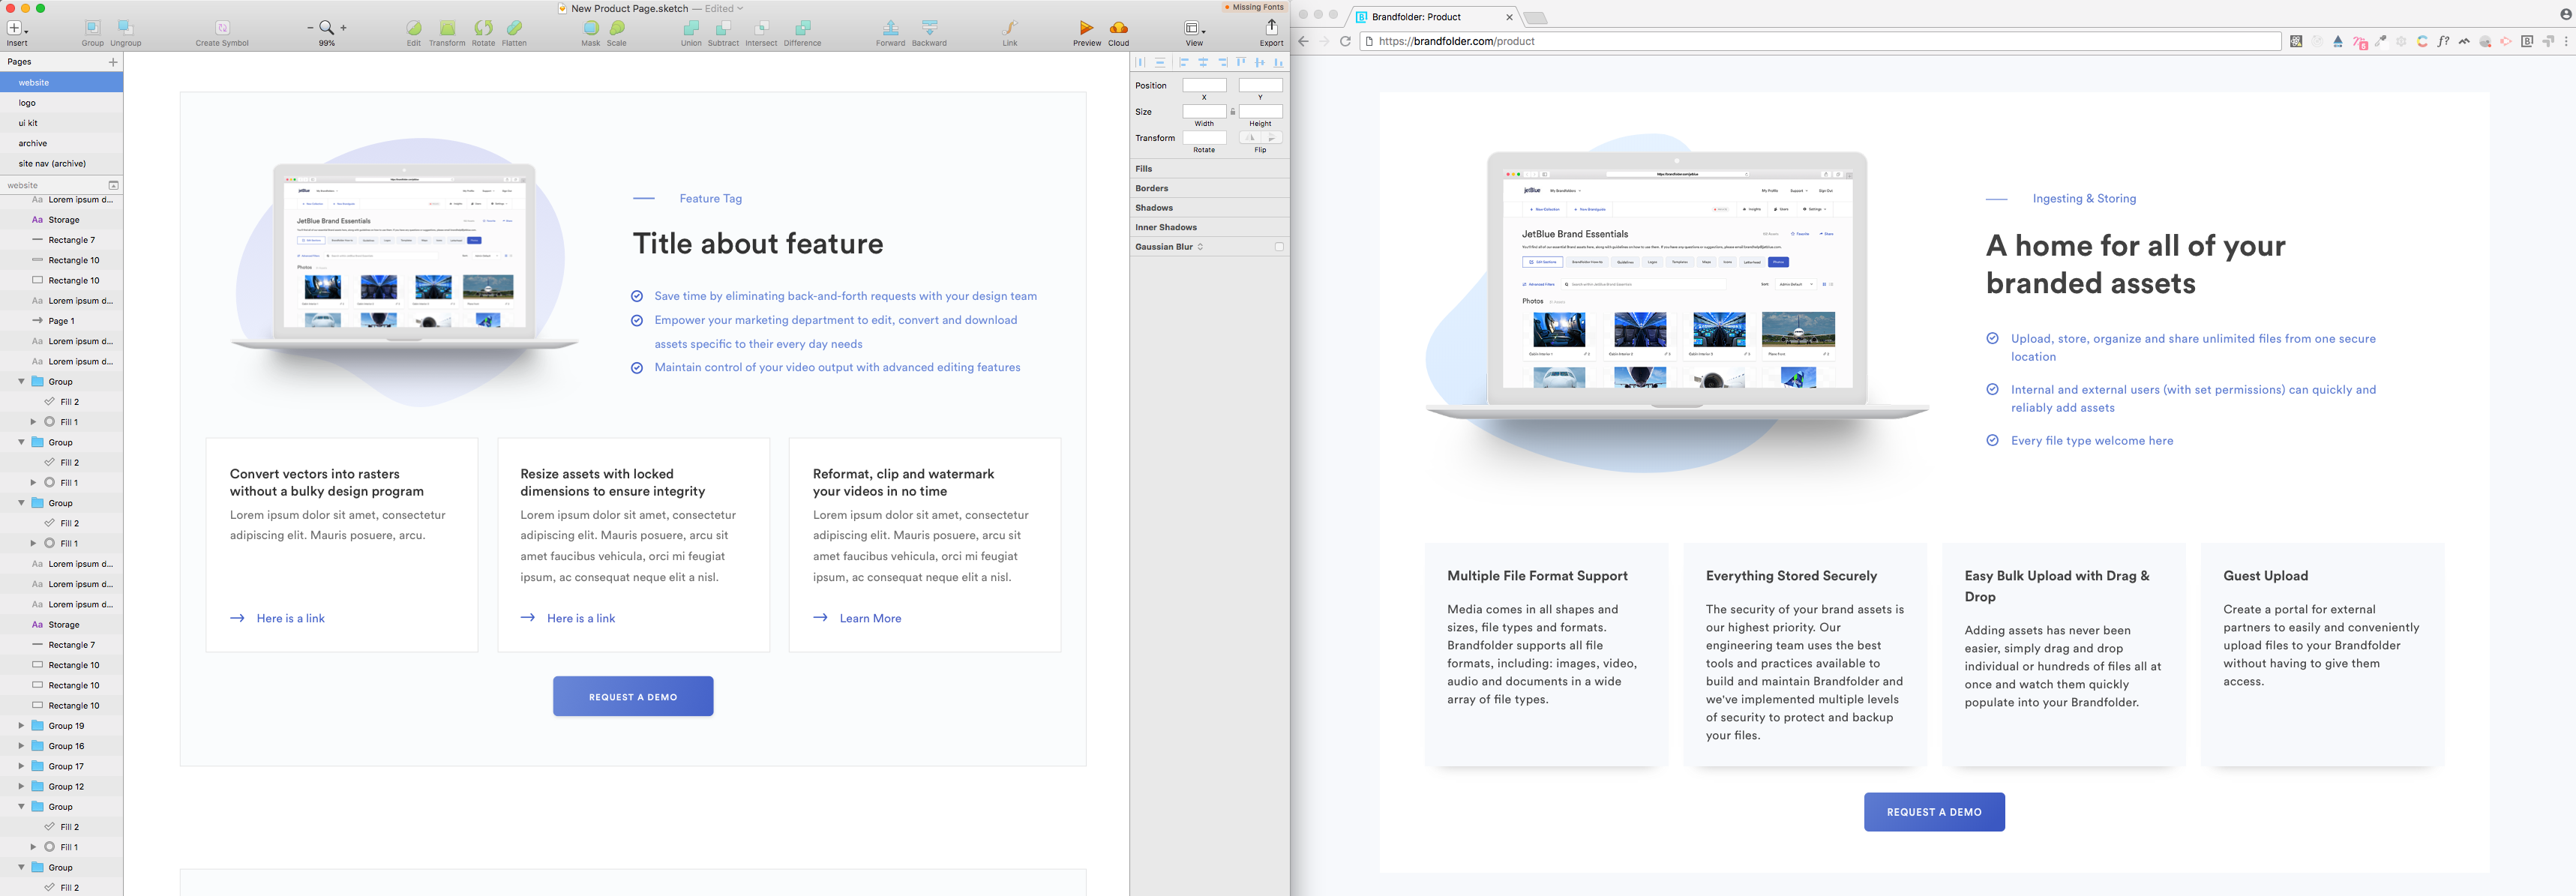Click the Create Symbol icon
Viewport: 2576px width, 896px height.
pyautogui.click(x=222, y=28)
